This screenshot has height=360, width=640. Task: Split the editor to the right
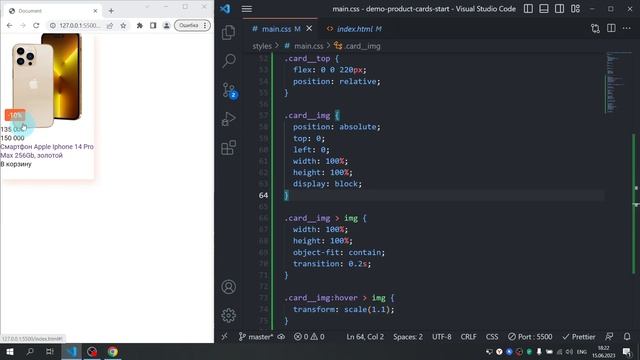611,28
